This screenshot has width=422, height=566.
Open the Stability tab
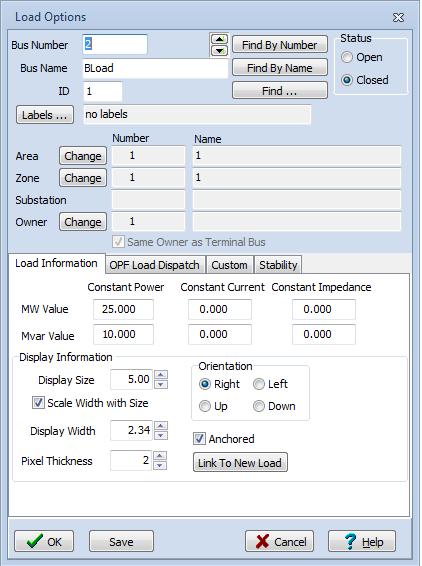[278, 265]
